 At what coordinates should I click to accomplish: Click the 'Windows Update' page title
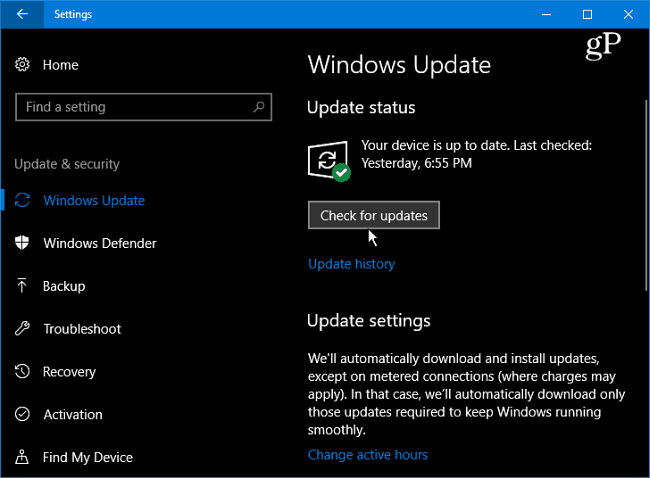click(x=399, y=65)
